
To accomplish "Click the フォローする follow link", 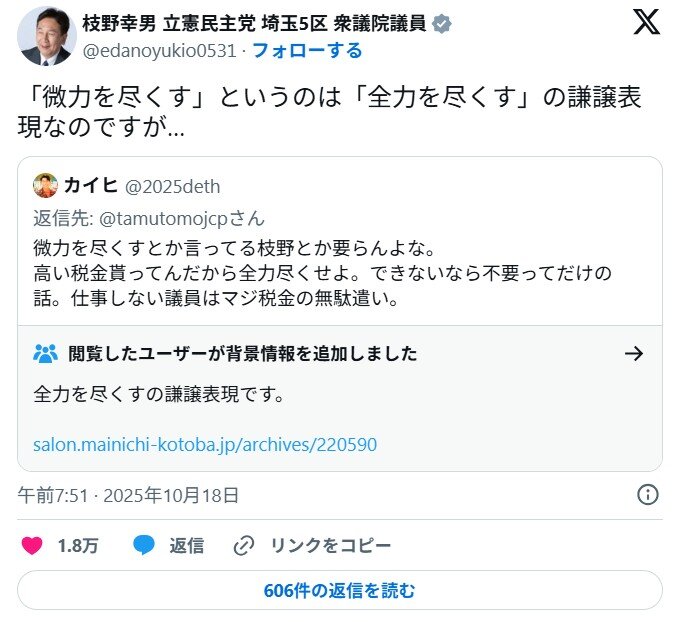I will click(306, 50).
